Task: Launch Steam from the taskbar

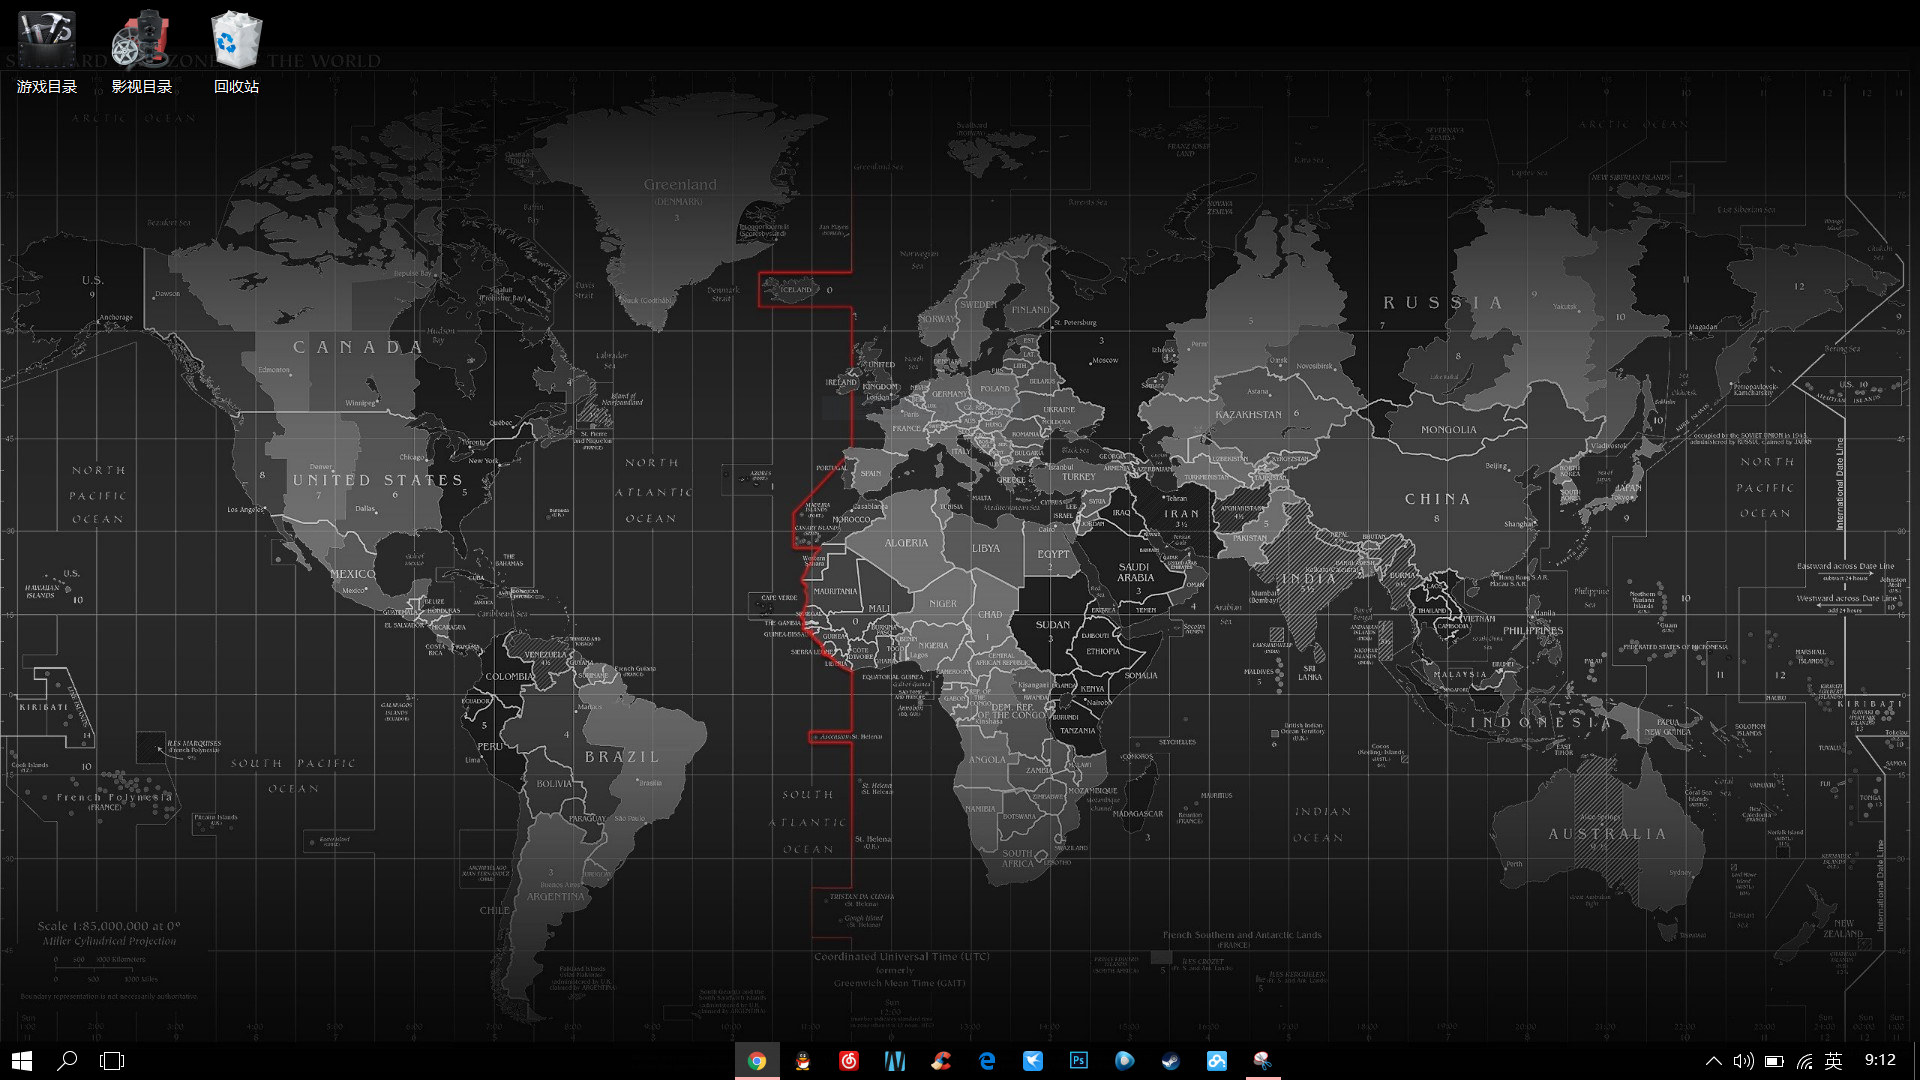Action: tap(1171, 1061)
